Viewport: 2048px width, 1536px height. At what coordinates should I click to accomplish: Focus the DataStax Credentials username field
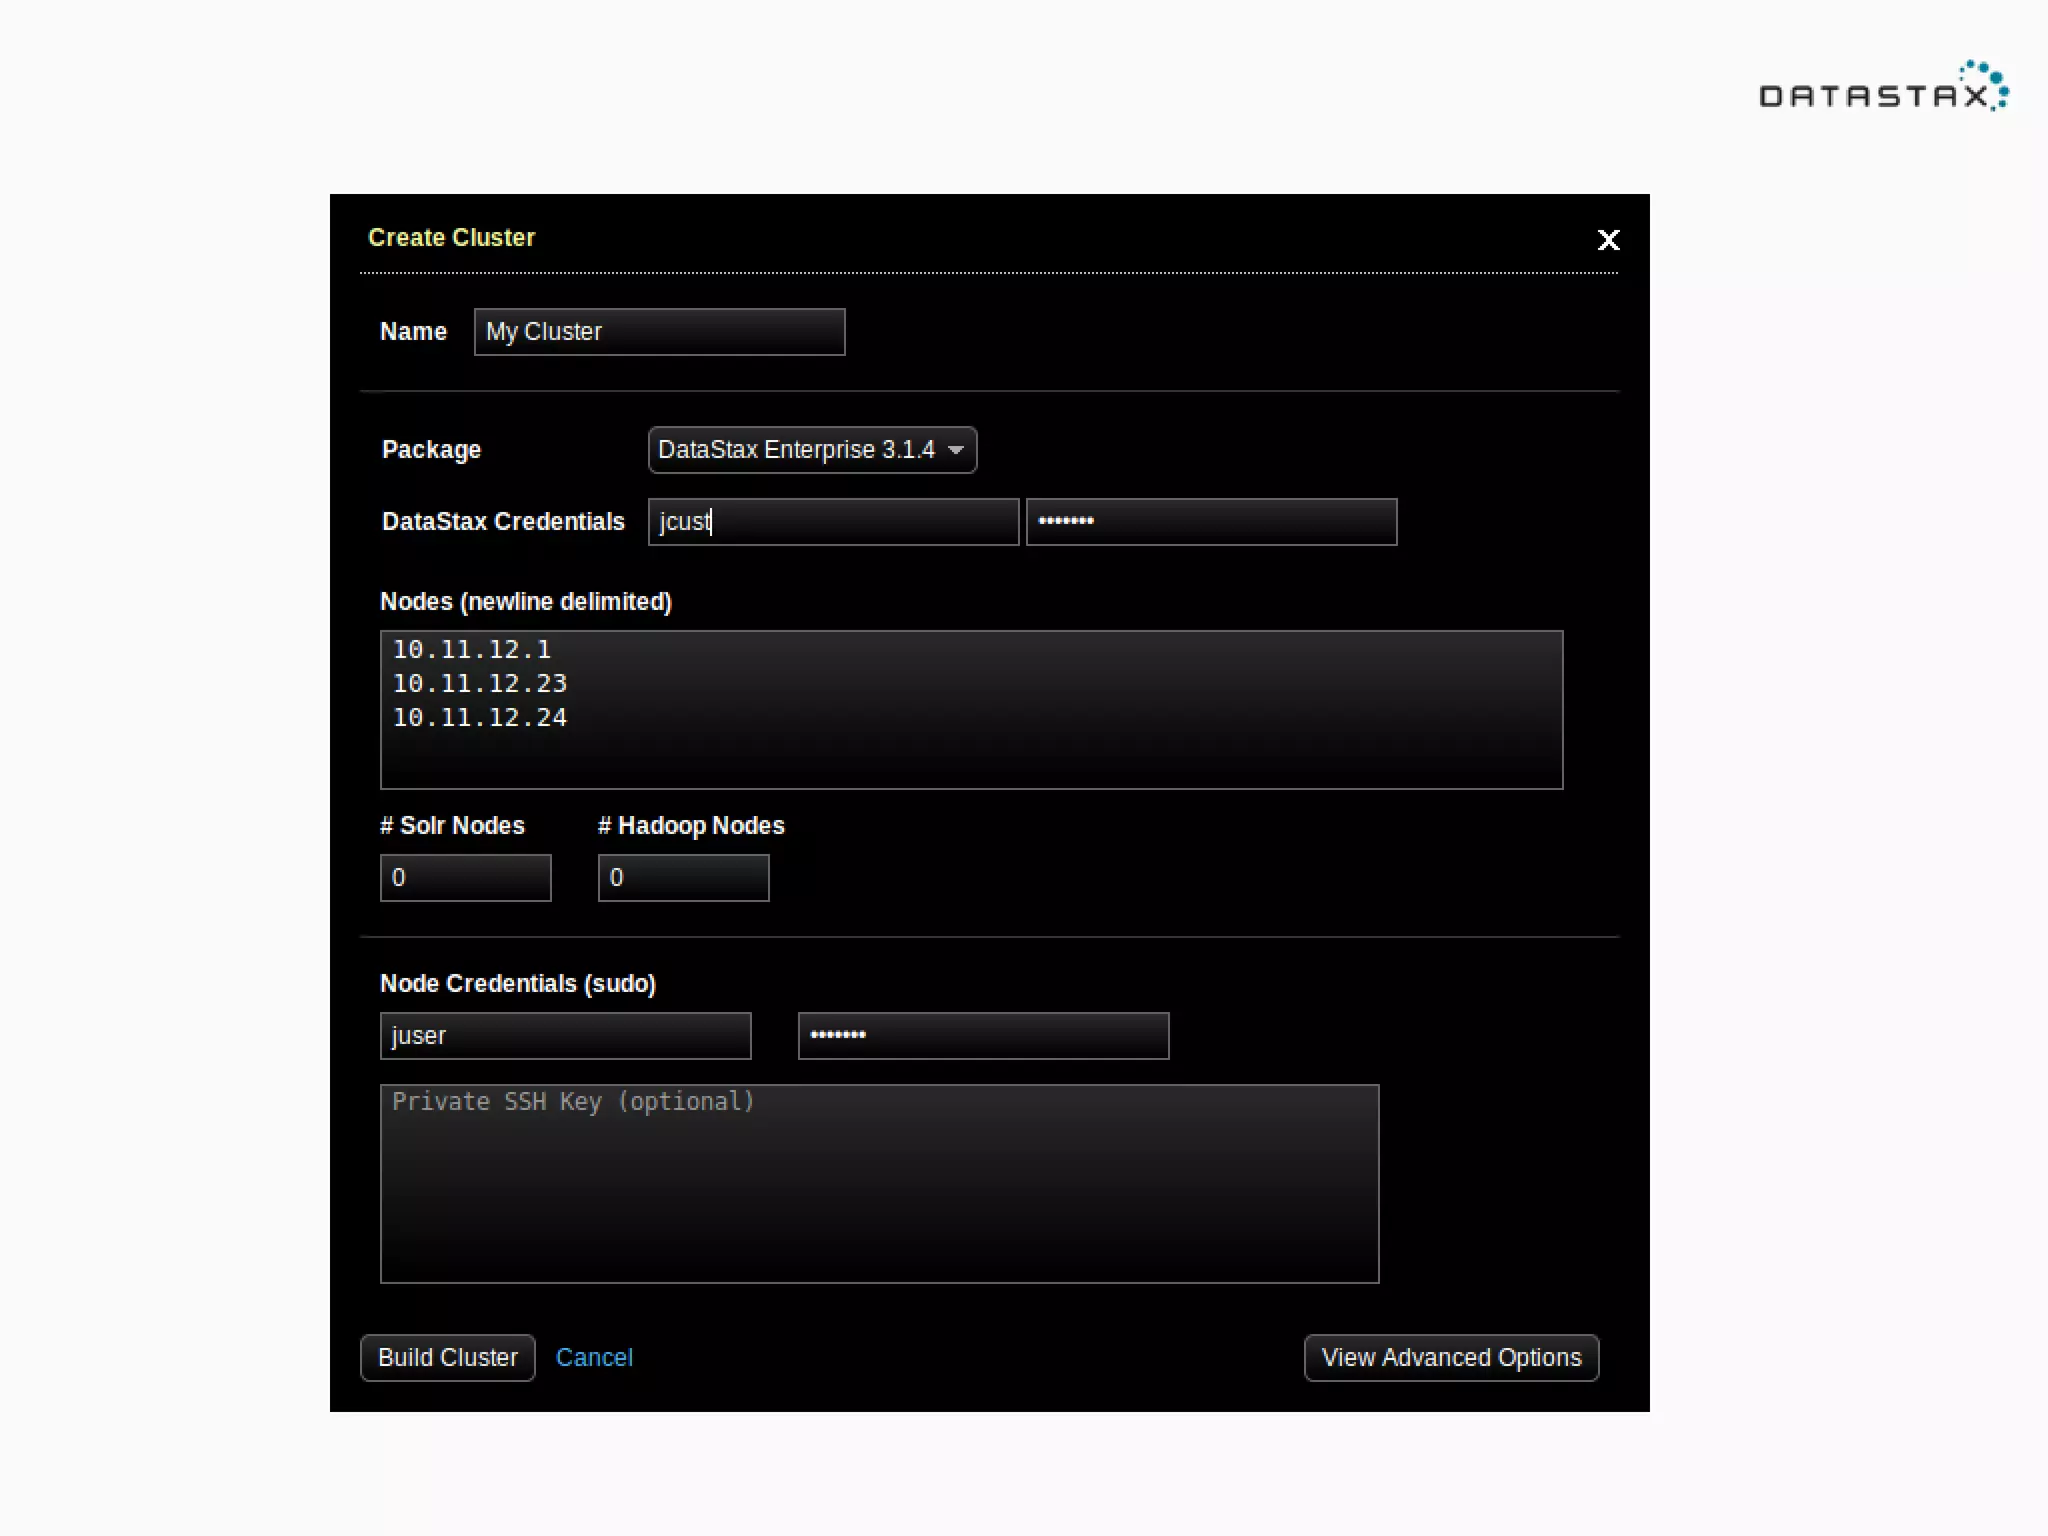(833, 522)
